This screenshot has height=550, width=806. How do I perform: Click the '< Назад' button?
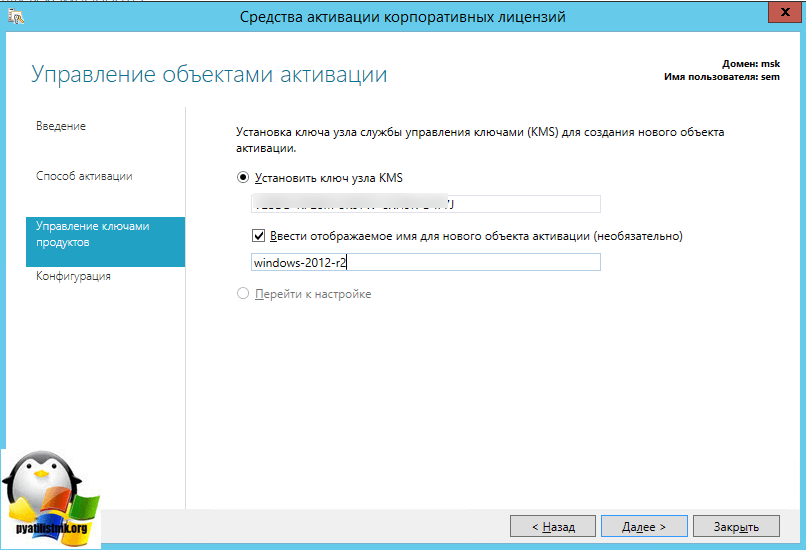click(x=553, y=526)
